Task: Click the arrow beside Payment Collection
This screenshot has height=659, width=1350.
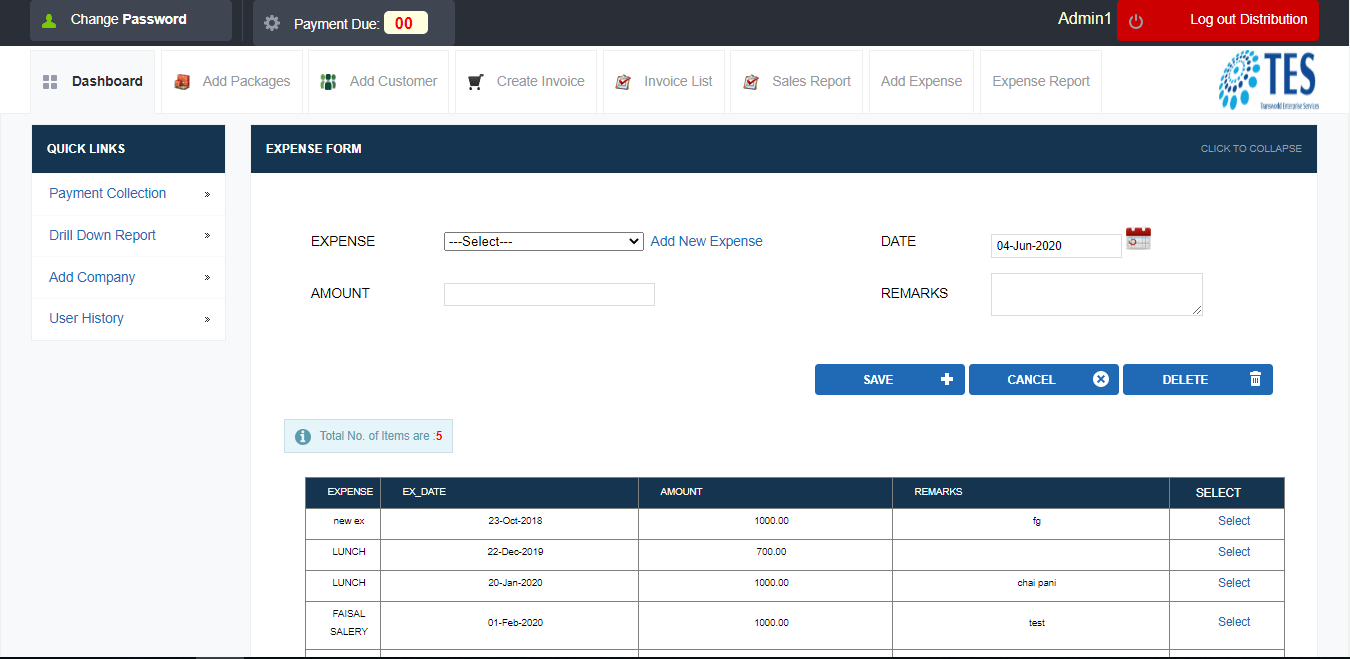Action: [x=207, y=194]
